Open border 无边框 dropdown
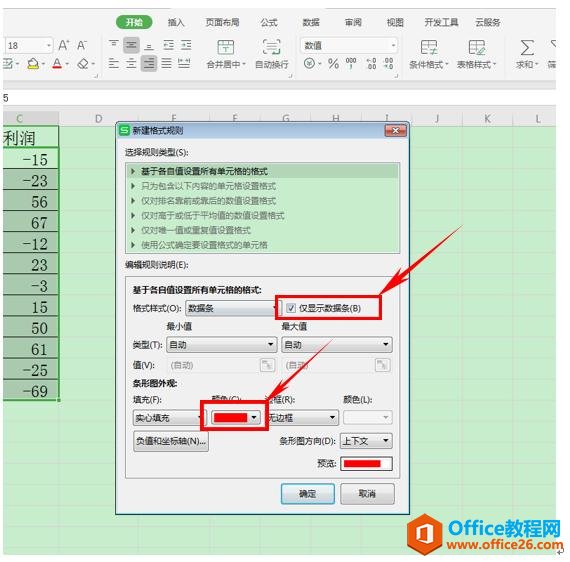Viewport: 570px width, 562px height. [302, 418]
